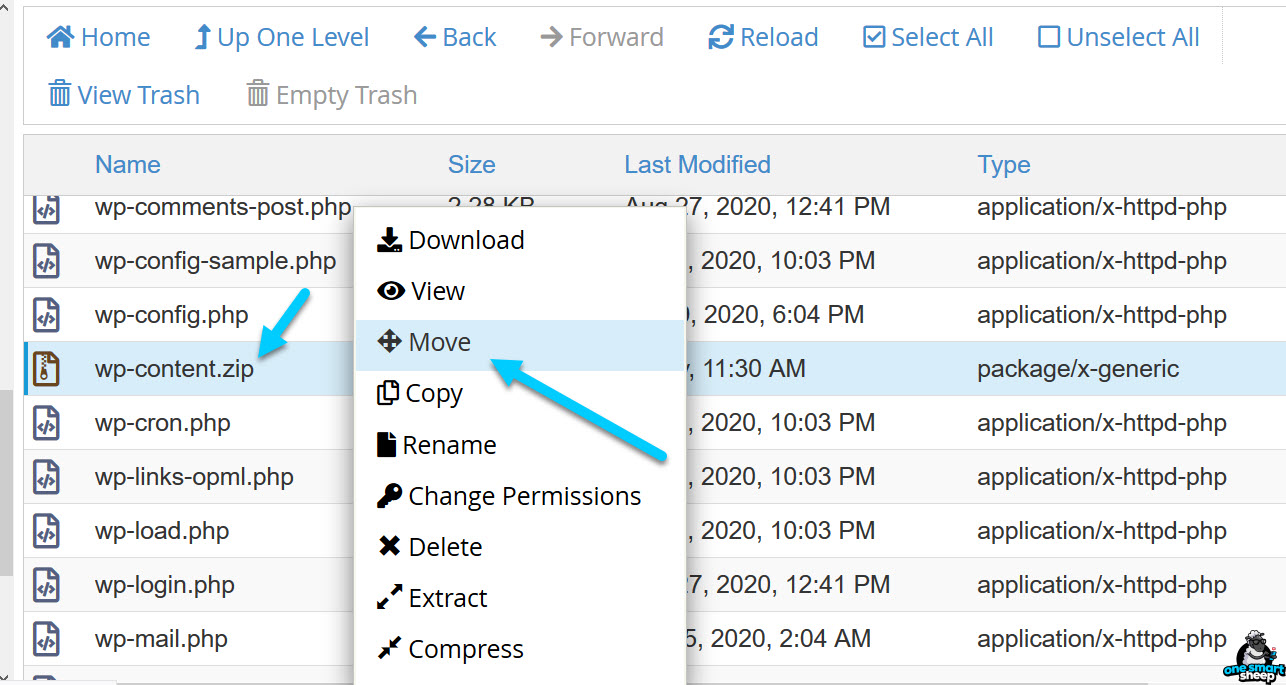Select file name wp-config-sample.php

[x=215, y=261]
